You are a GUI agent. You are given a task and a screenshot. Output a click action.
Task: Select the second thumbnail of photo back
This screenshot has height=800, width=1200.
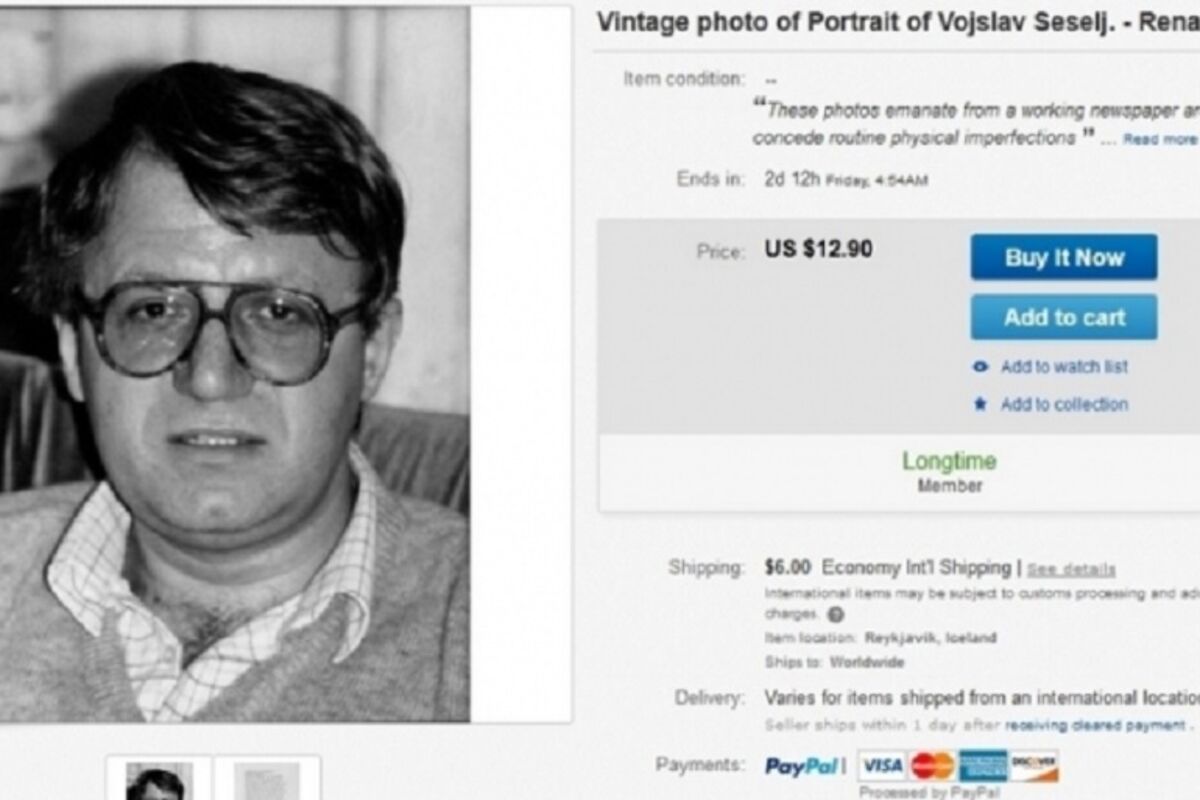[267, 780]
